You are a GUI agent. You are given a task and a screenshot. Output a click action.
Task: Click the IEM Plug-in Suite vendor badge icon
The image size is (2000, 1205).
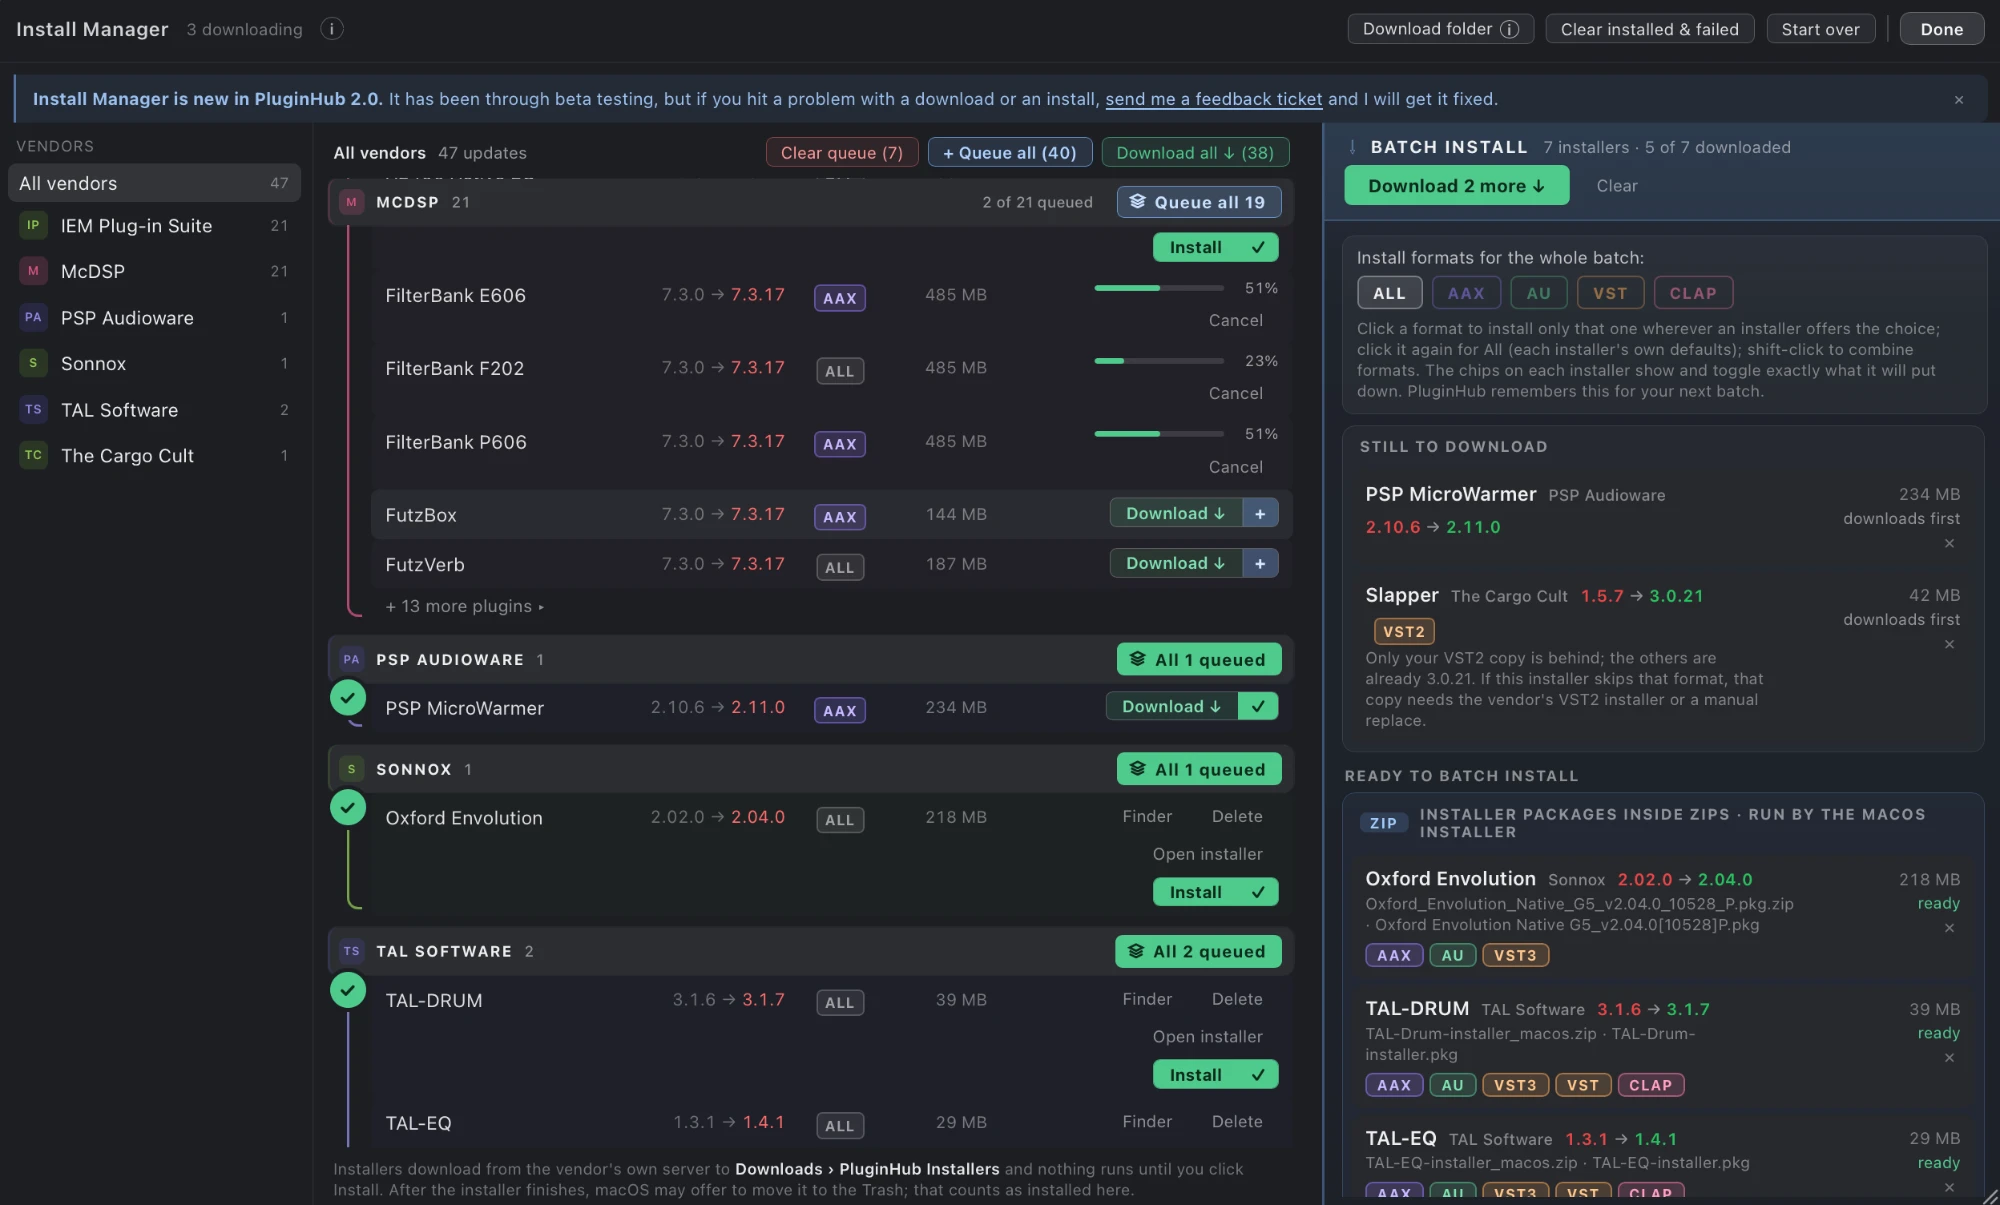click(x=33, y=225)
